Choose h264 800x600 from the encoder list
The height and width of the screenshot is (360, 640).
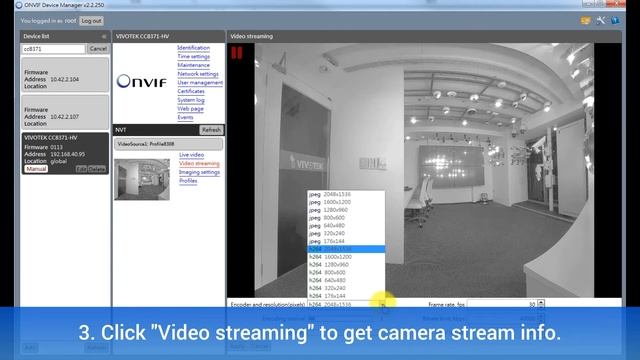[x=346, y=272]
